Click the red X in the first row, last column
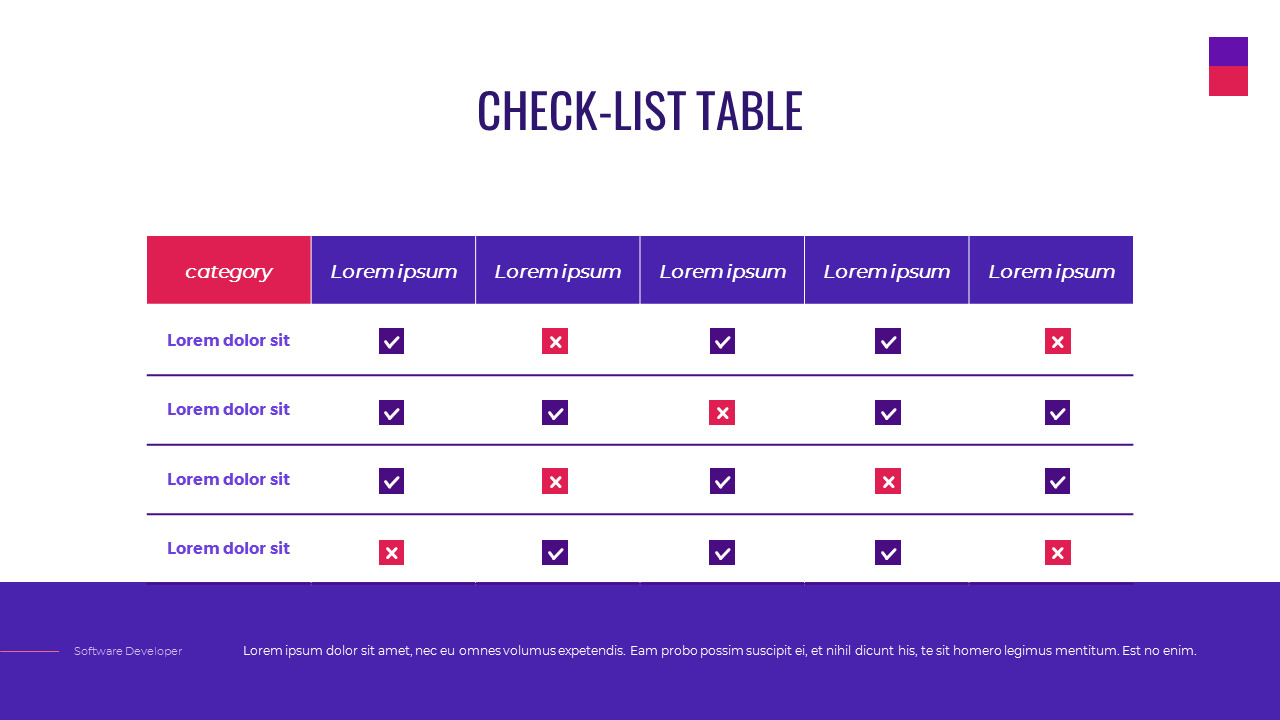This screenshot has height=720, width=1280. click(x=1058, y=341)
